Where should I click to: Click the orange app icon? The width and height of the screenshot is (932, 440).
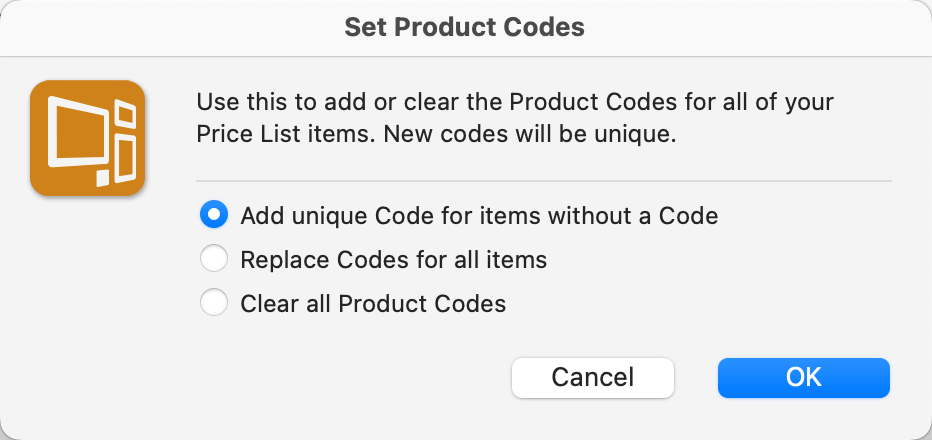coord(88,138)
